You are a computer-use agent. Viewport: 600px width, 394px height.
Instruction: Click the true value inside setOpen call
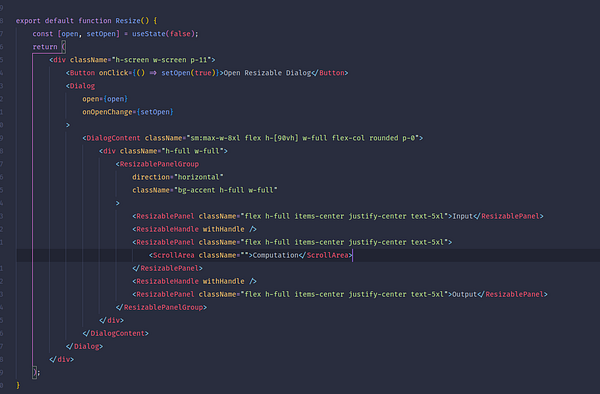pyautogui.click(x=203, y=73)
